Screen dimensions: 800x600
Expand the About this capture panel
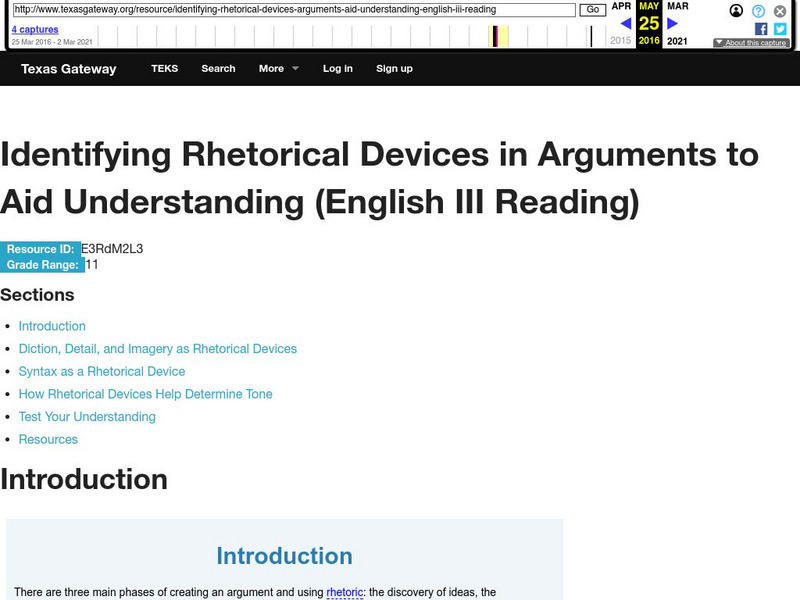(752, 43)
